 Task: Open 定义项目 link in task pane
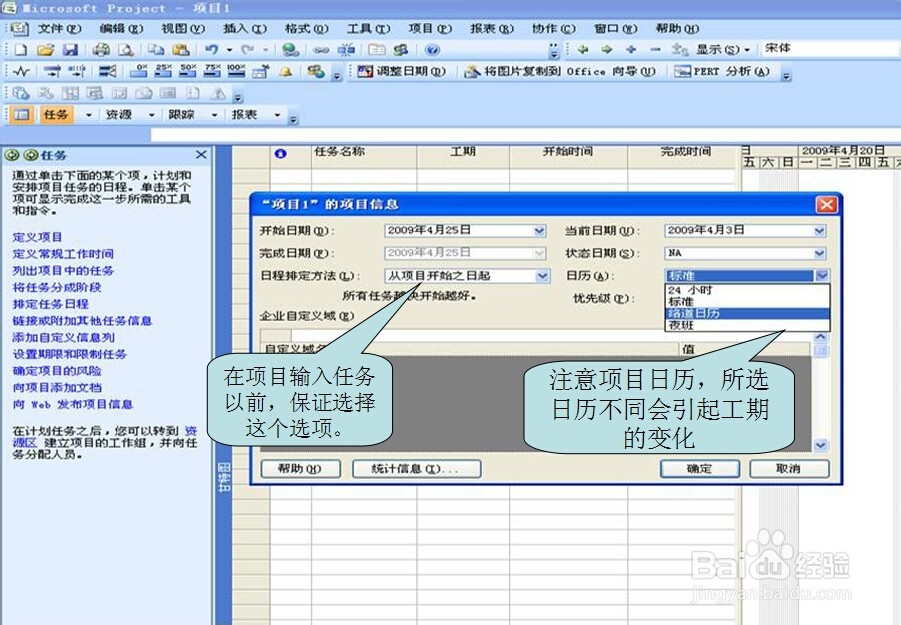pyautogui.click(x=37, y=237)
